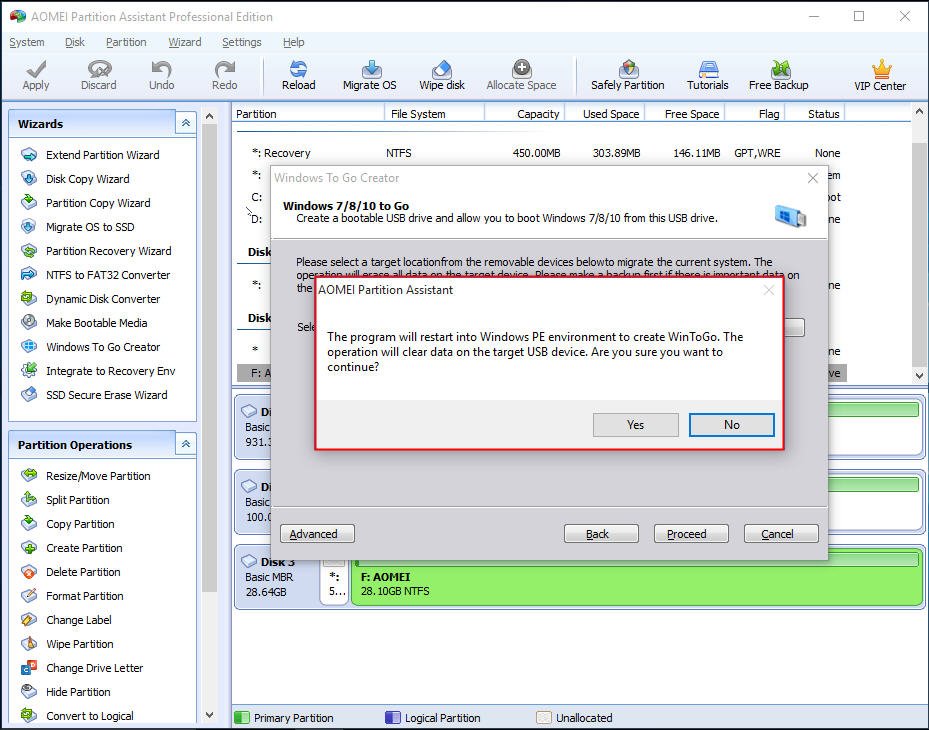The width and height of the screenshot is (929, 730).
Task: Open the VIP Center crown icon
Action: [880, 75]
